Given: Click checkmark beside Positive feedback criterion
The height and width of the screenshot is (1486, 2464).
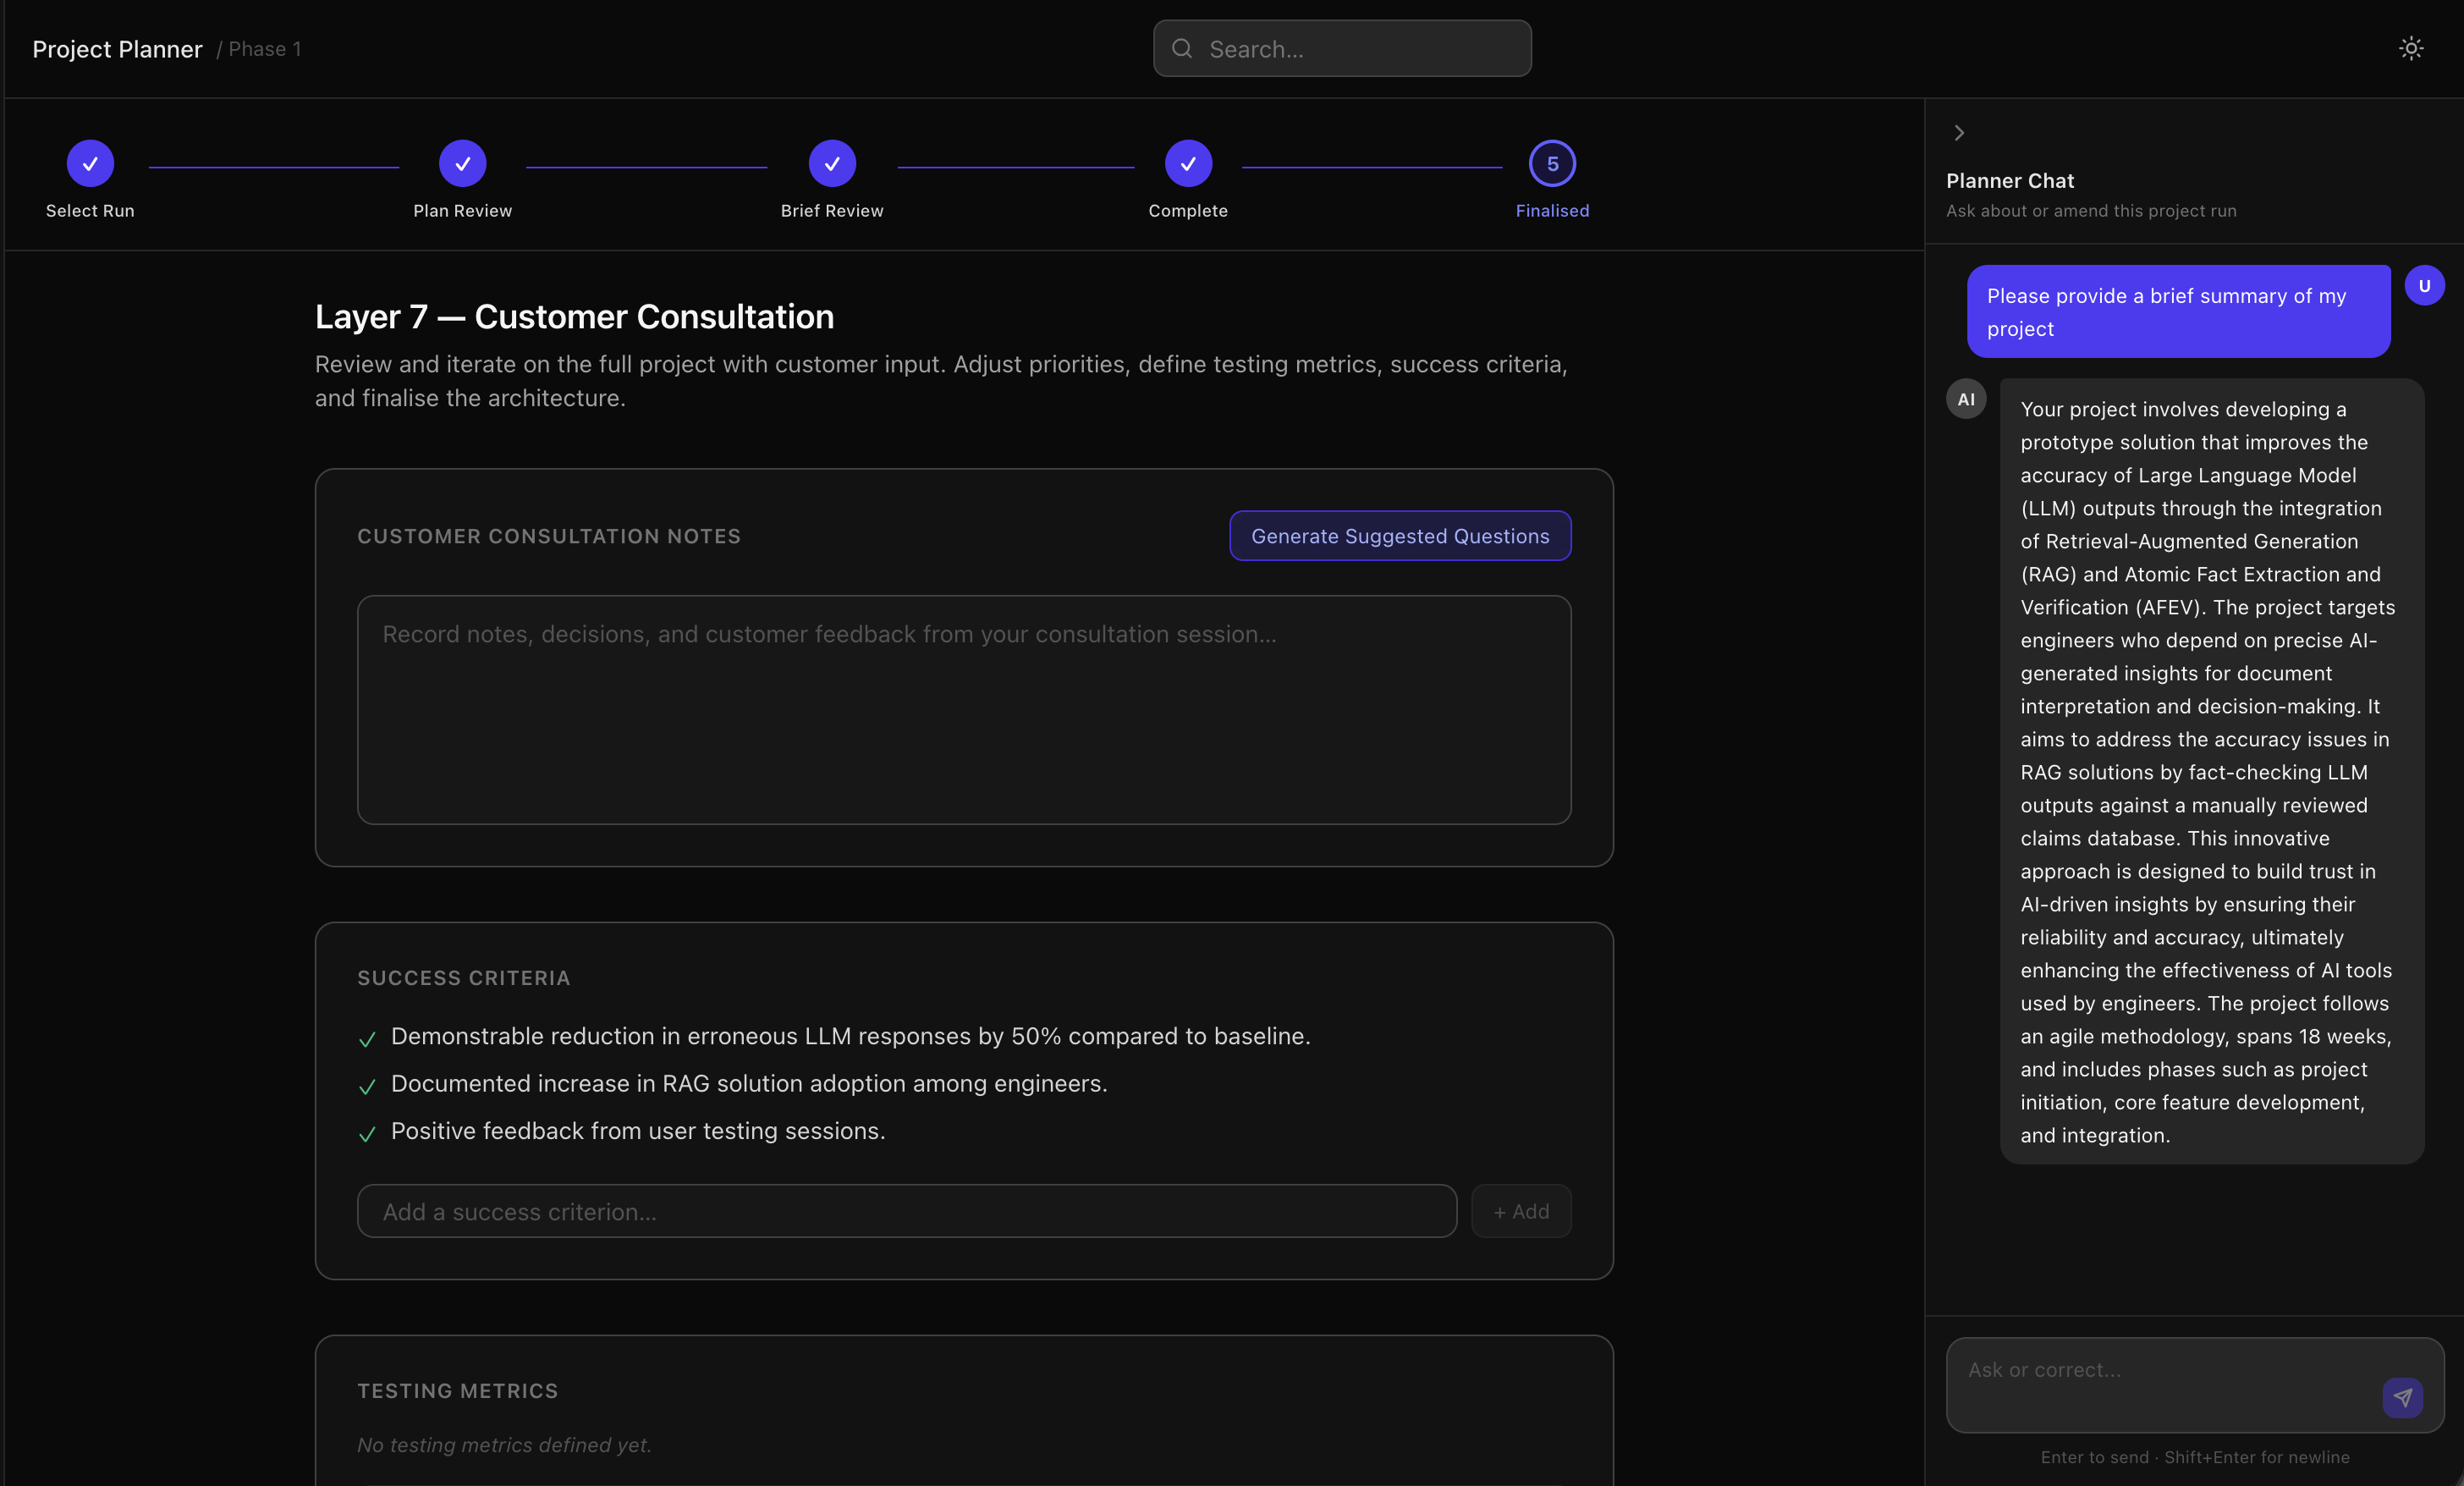Looking at the screenshot, I should click(367, 1133).
